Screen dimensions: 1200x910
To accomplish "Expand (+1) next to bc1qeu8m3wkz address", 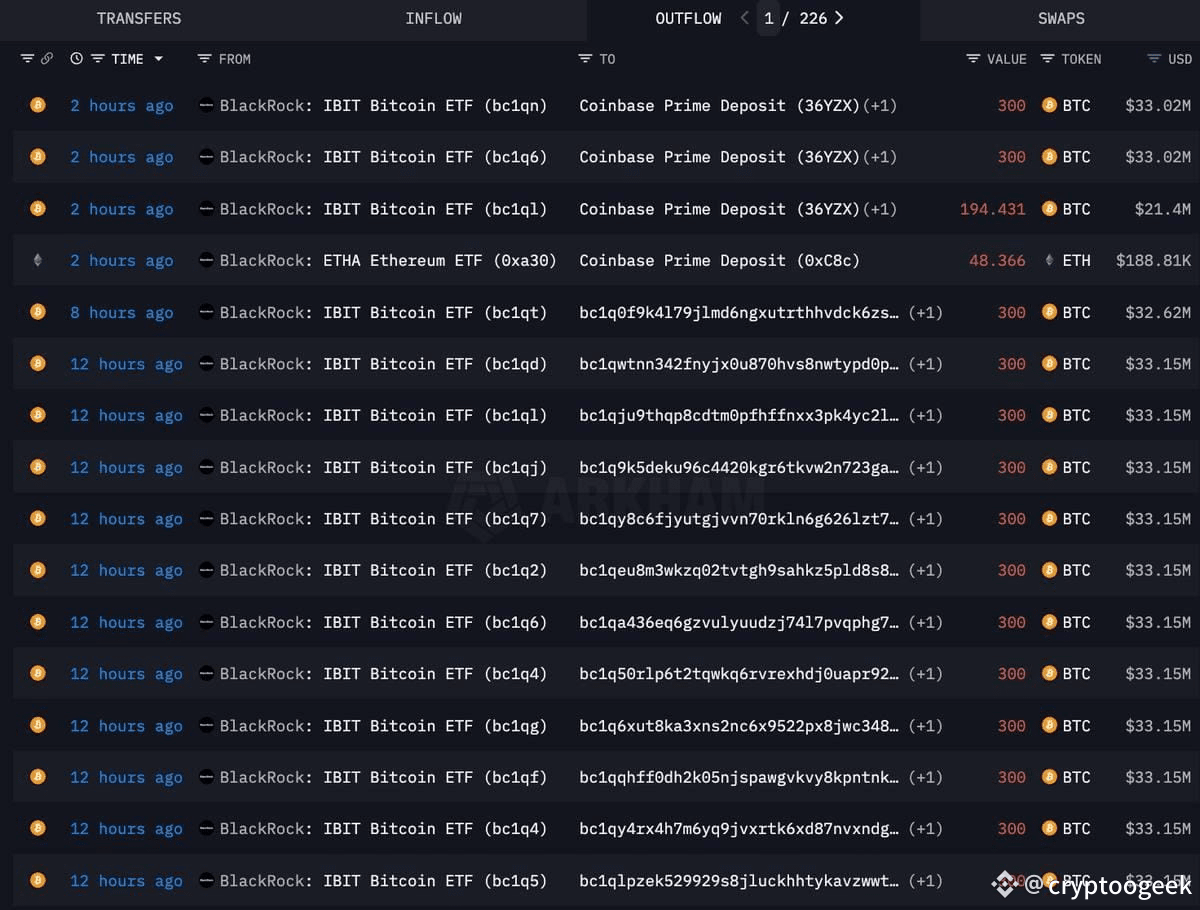I will 925,570.
